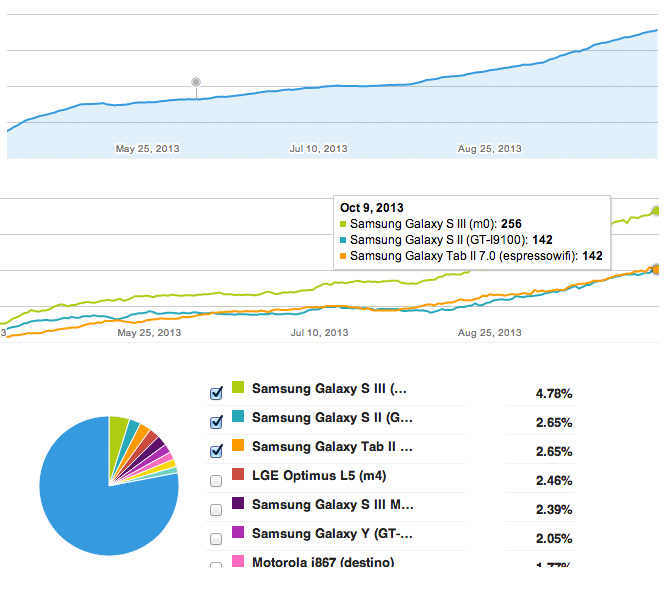Click the red swatch beside LGE Optimus L5
The width and height of the screenshot is (665, 600).
[x=238, y=476]
